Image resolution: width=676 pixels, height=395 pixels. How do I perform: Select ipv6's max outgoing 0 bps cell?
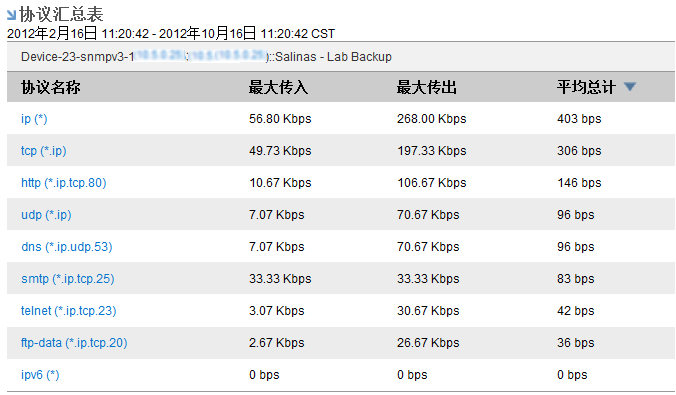tap(412, 375)
